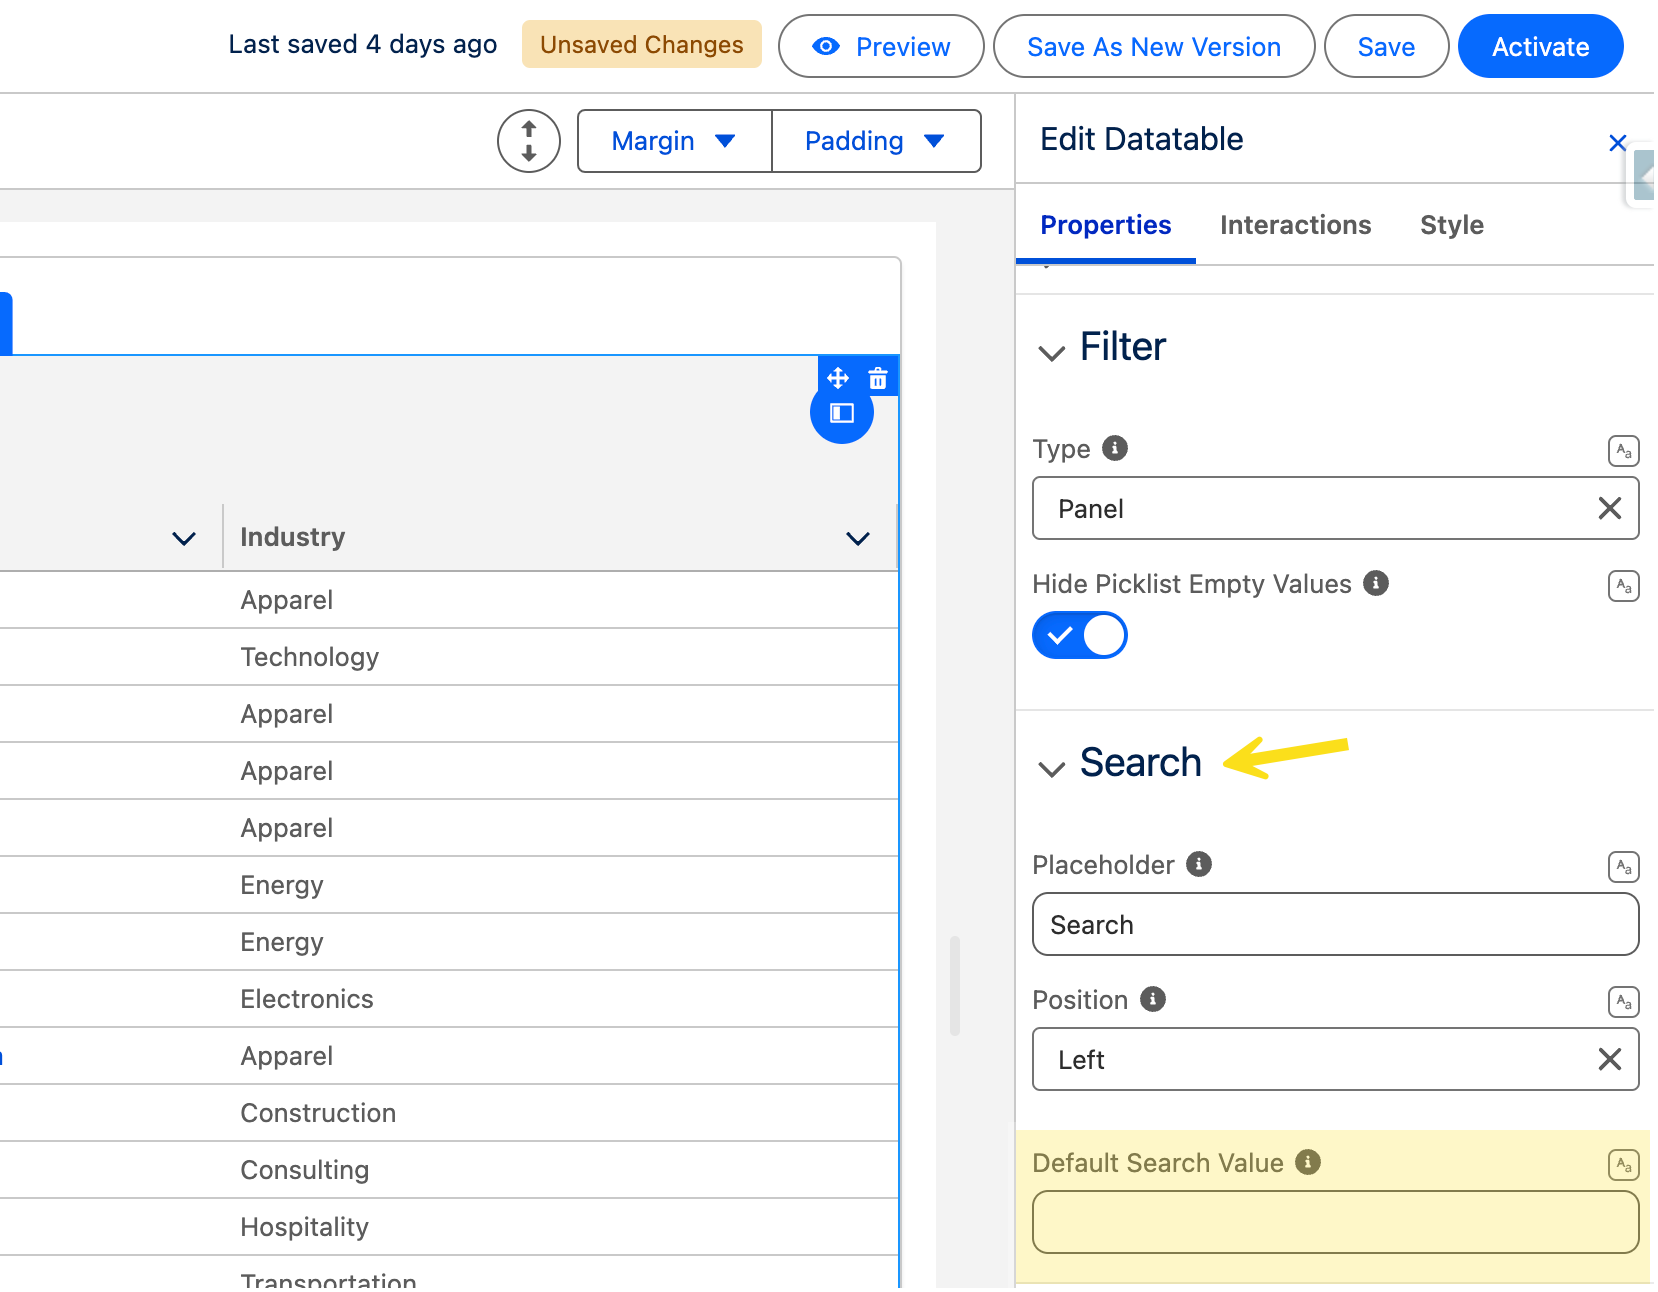Click the move handle icon on datatable
This screenshot has height=1292, width=1658.
pyautogui.click(x=838, y=378)
